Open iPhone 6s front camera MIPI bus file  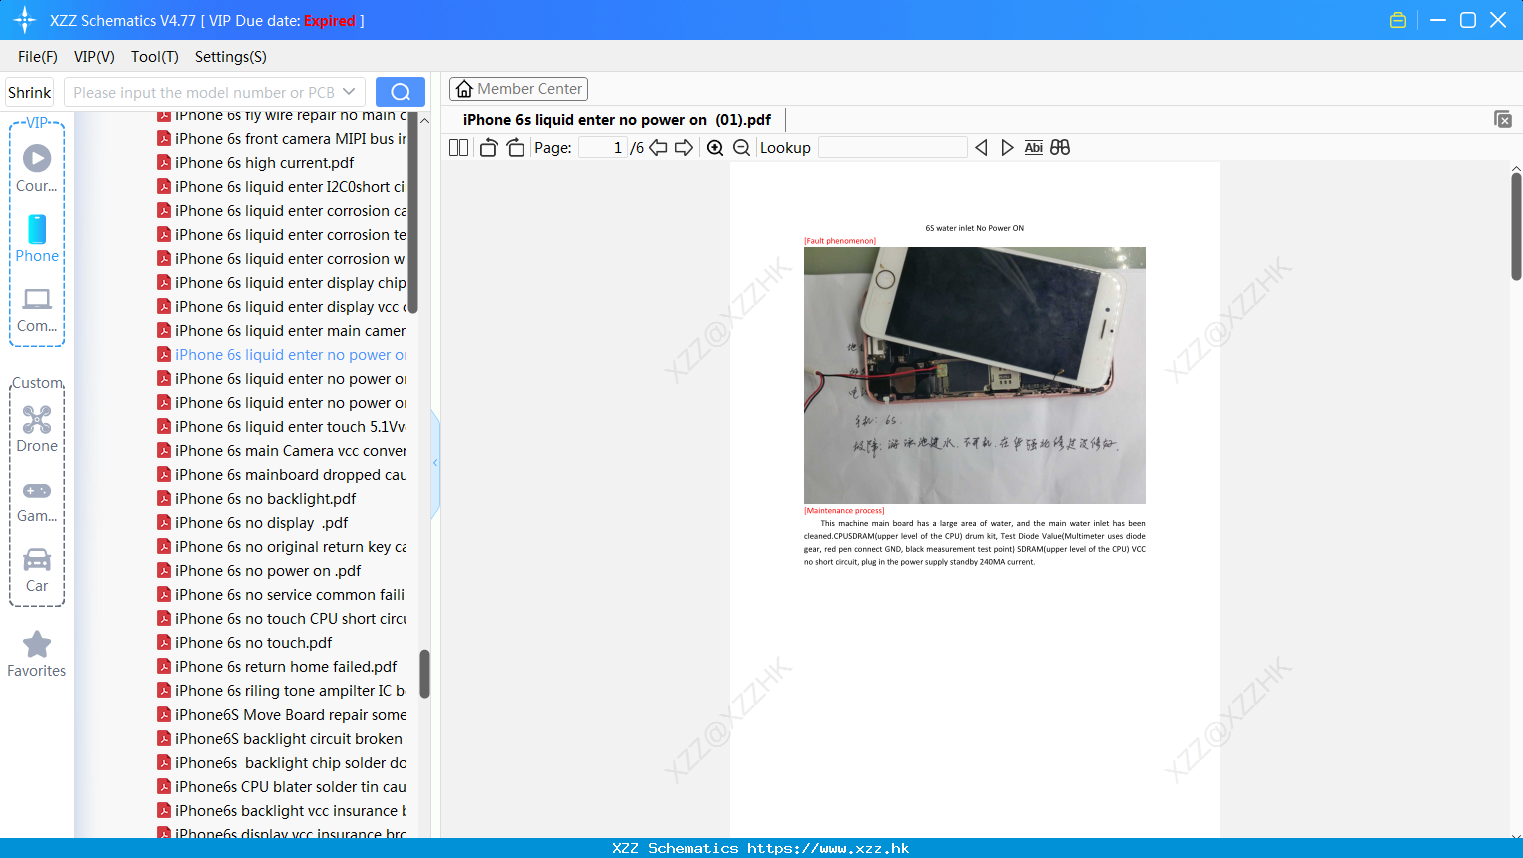pos(282,139)
